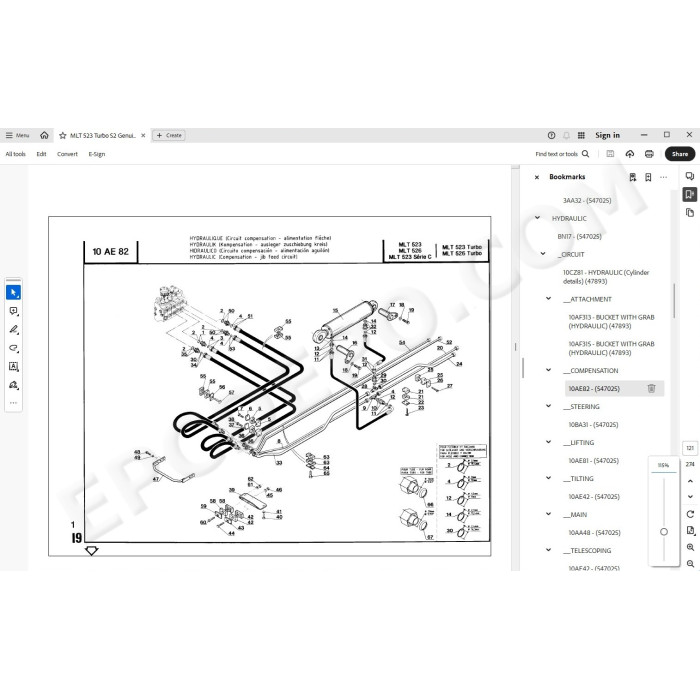Screen dimensions: 700x700
Task: Collapse the __LIFTING bookmark group
Action: click(x=549, y=442)
